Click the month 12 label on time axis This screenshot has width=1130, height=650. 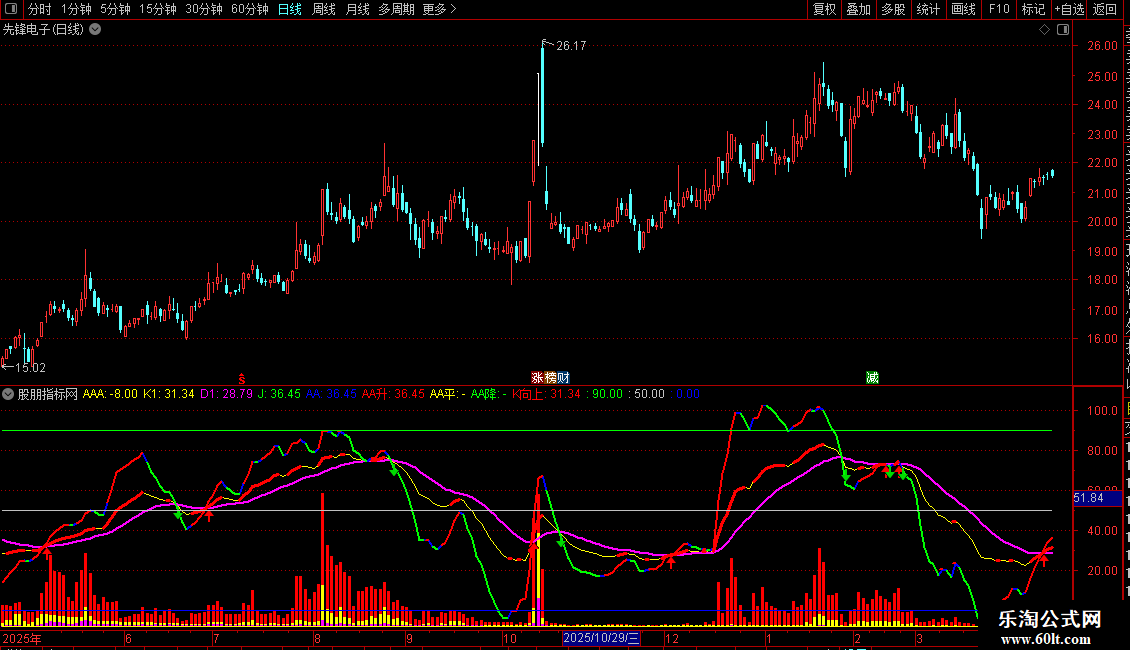(x=672, y=638)
